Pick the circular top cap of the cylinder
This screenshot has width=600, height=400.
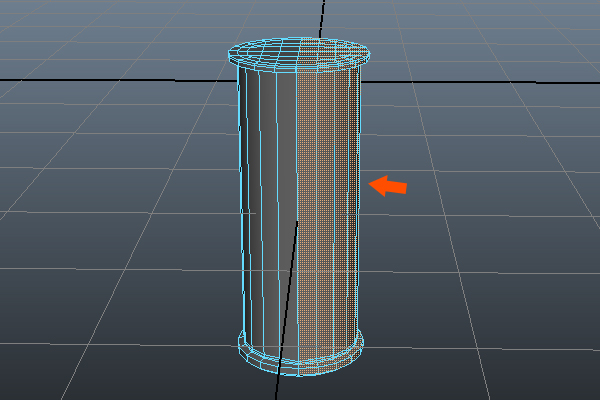coord(299,54)
